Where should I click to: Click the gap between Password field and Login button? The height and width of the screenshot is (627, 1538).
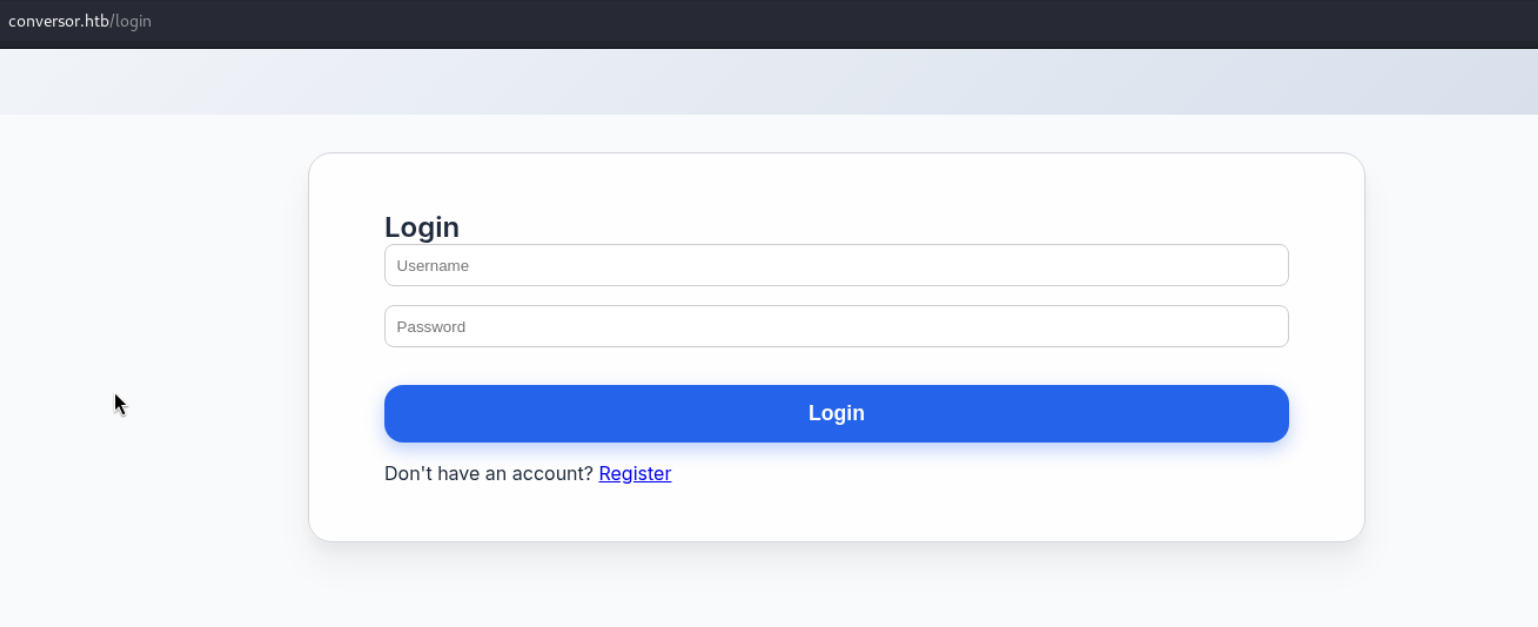(836, 366)
